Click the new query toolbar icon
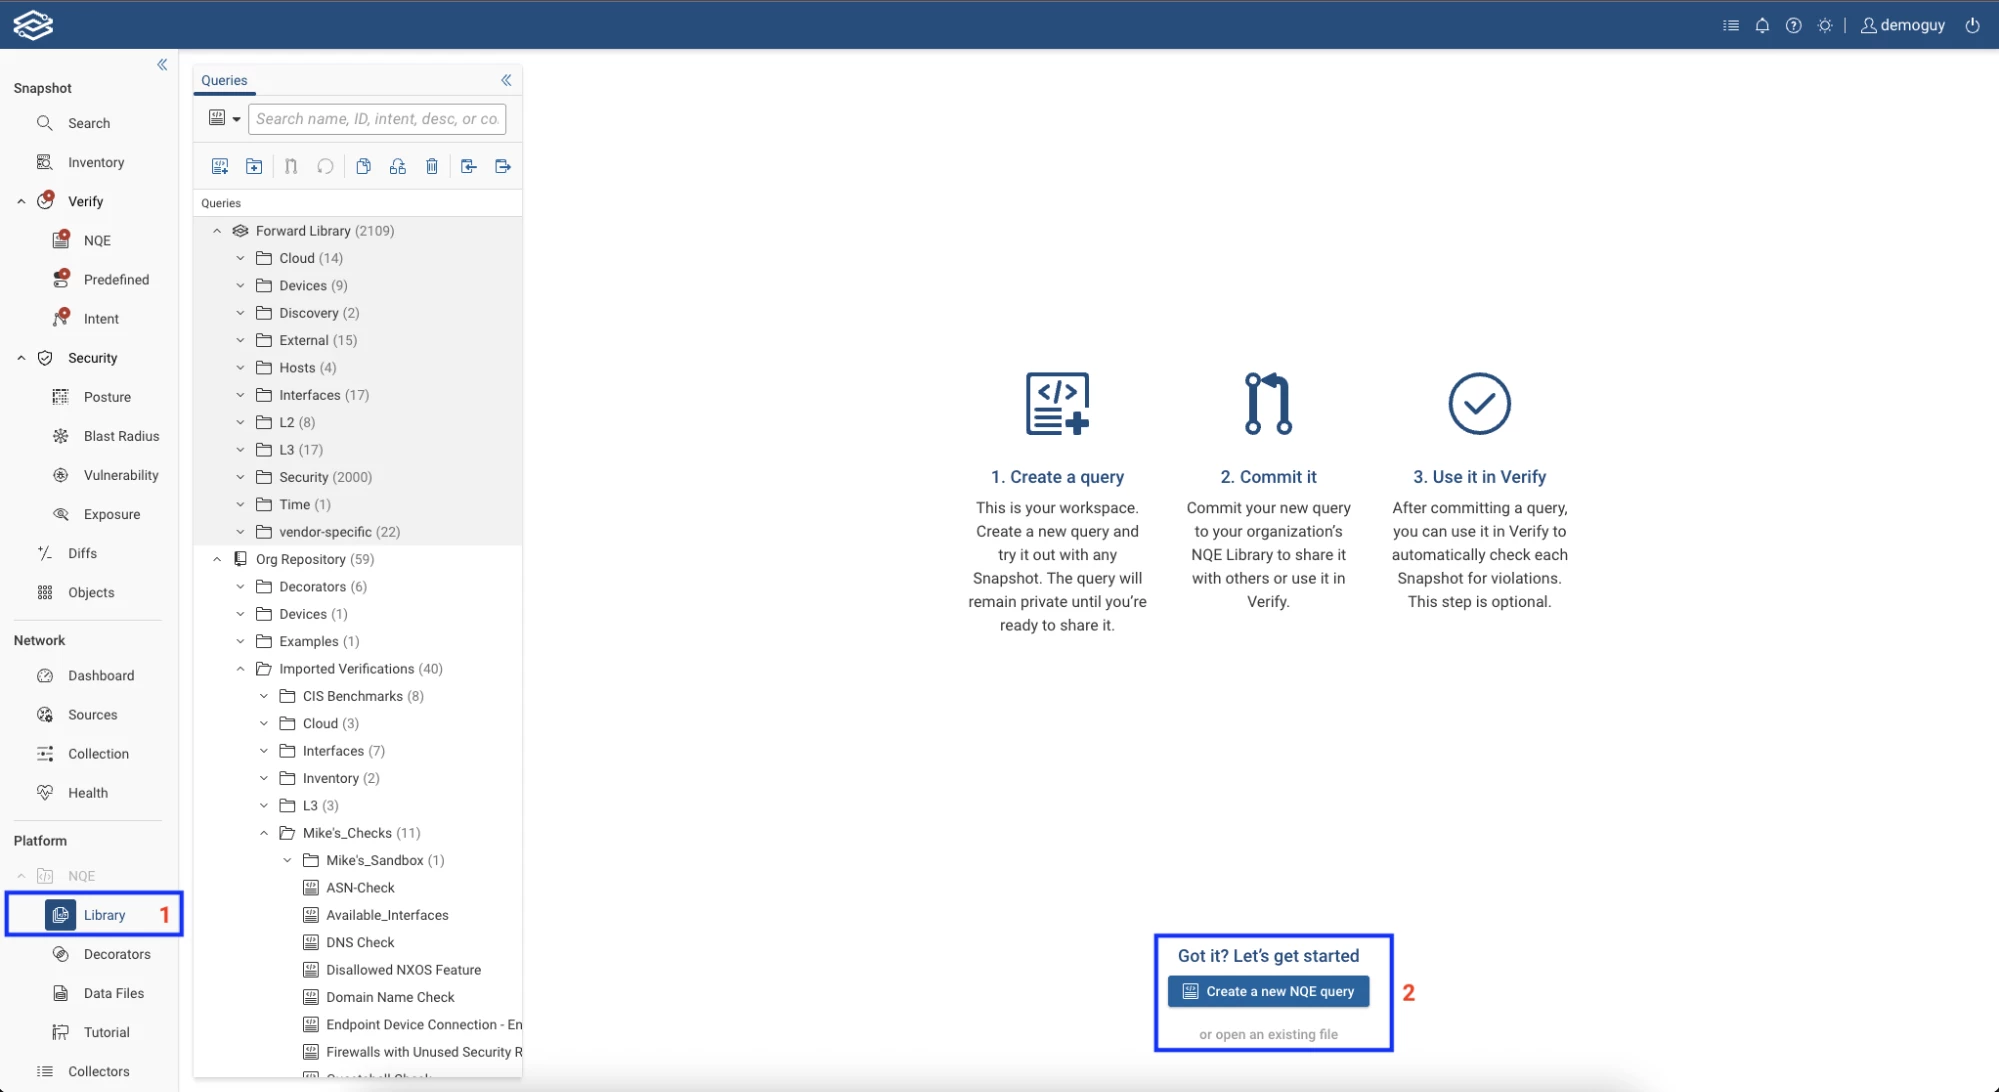Viewport: 1999px width, 1092px height. click(x=220, y=166)
